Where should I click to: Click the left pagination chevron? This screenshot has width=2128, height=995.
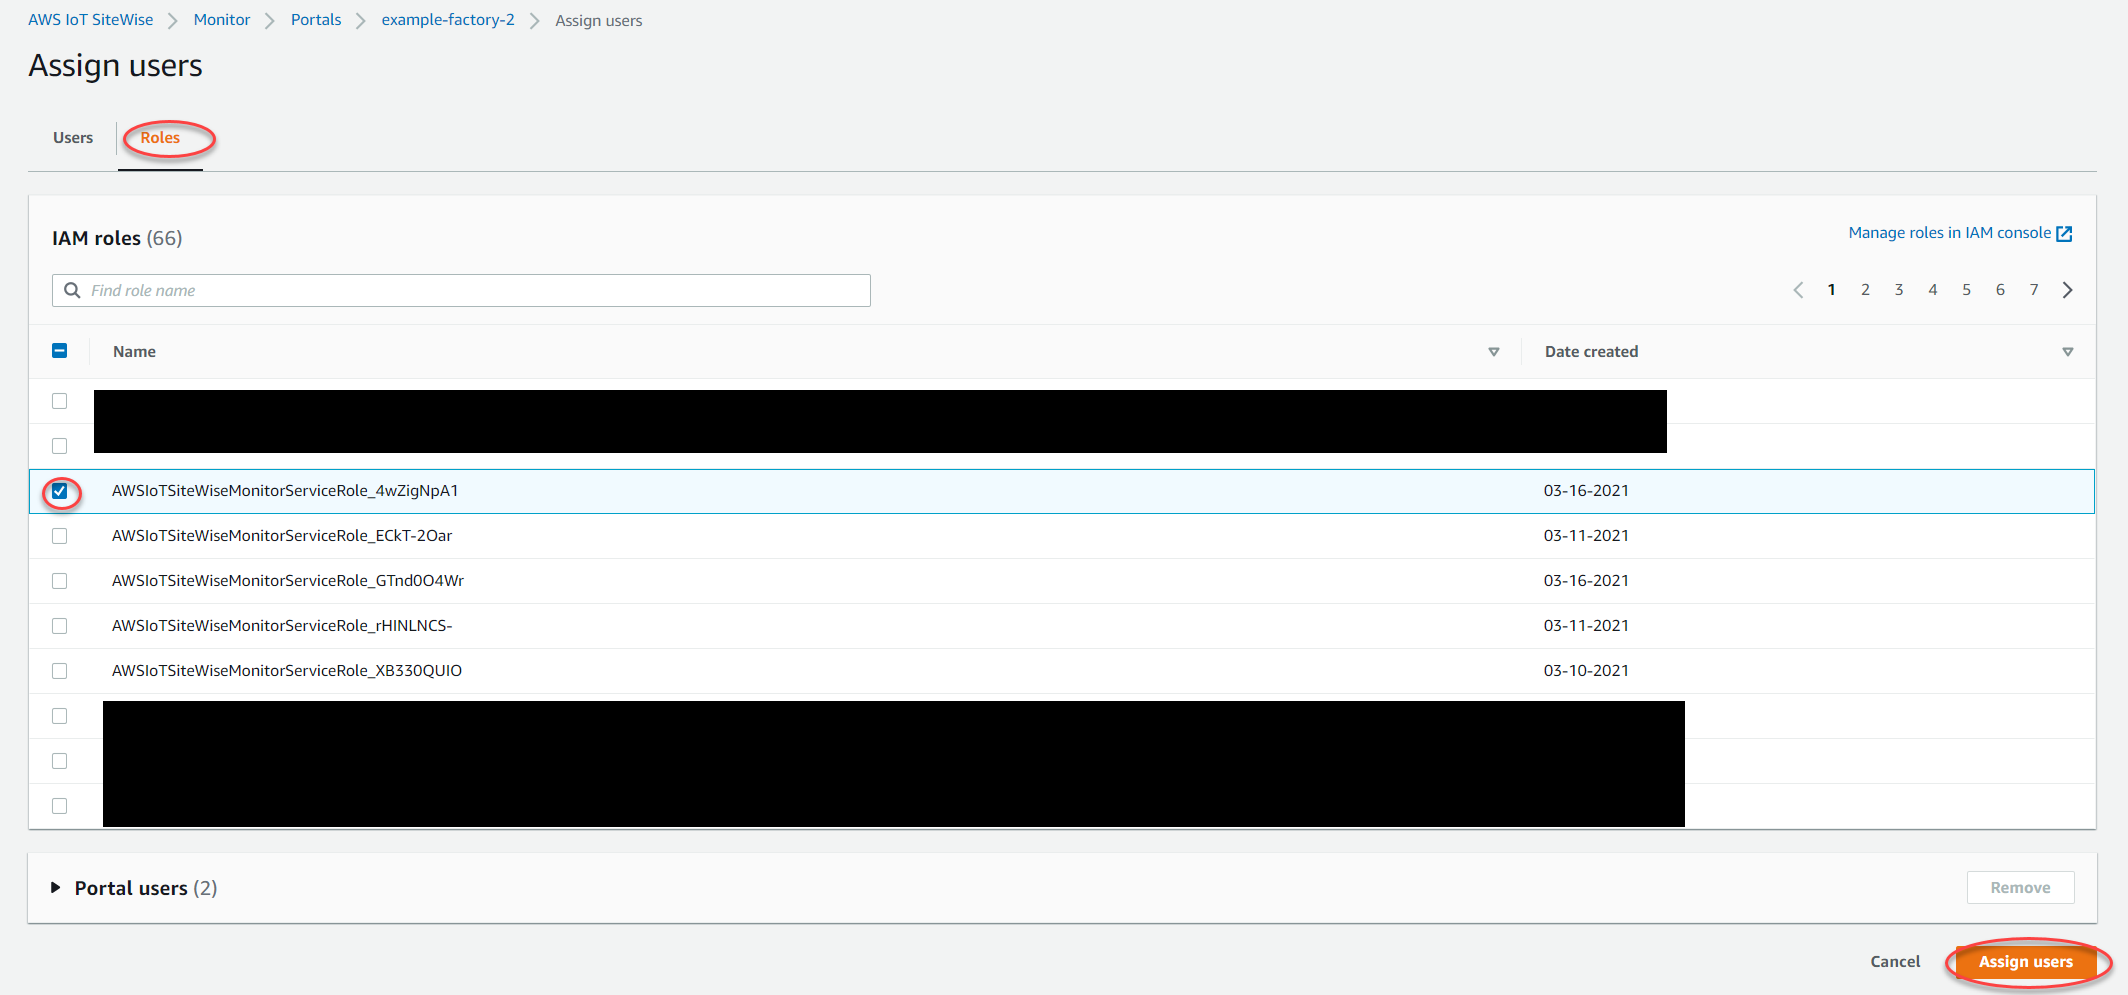click(1798, 289)
